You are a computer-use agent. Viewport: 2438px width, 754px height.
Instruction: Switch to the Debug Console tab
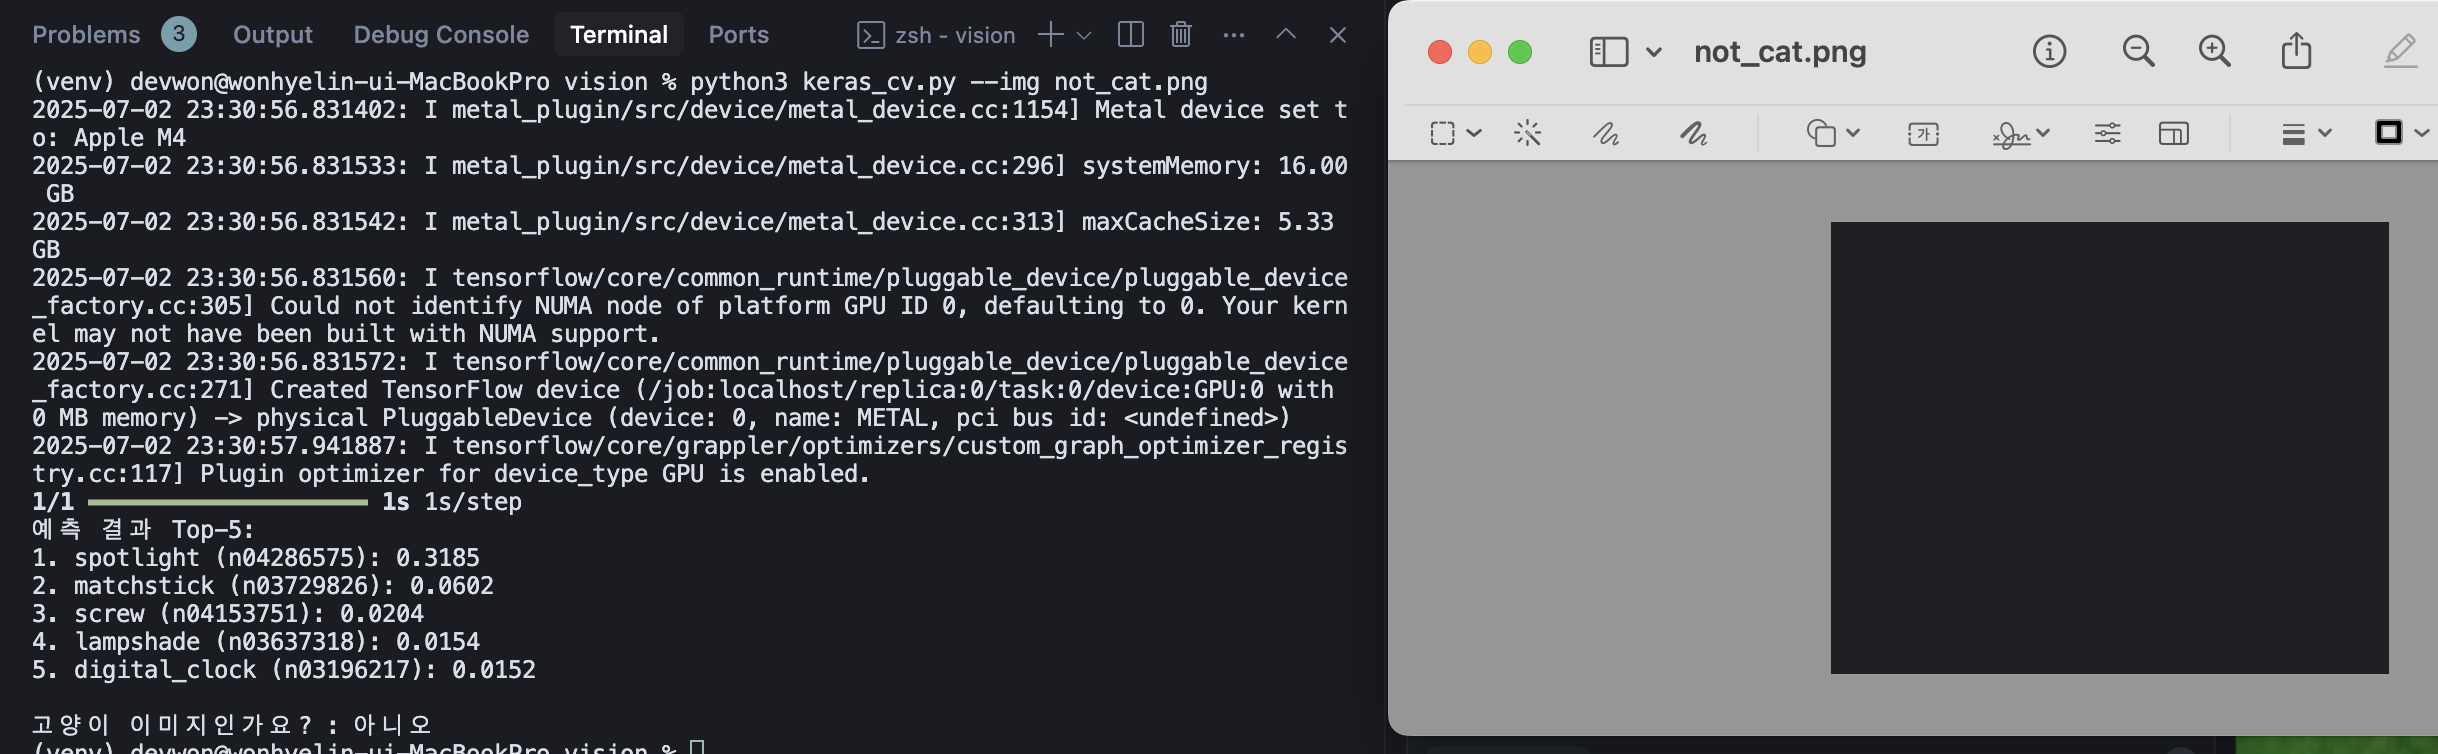441,35
